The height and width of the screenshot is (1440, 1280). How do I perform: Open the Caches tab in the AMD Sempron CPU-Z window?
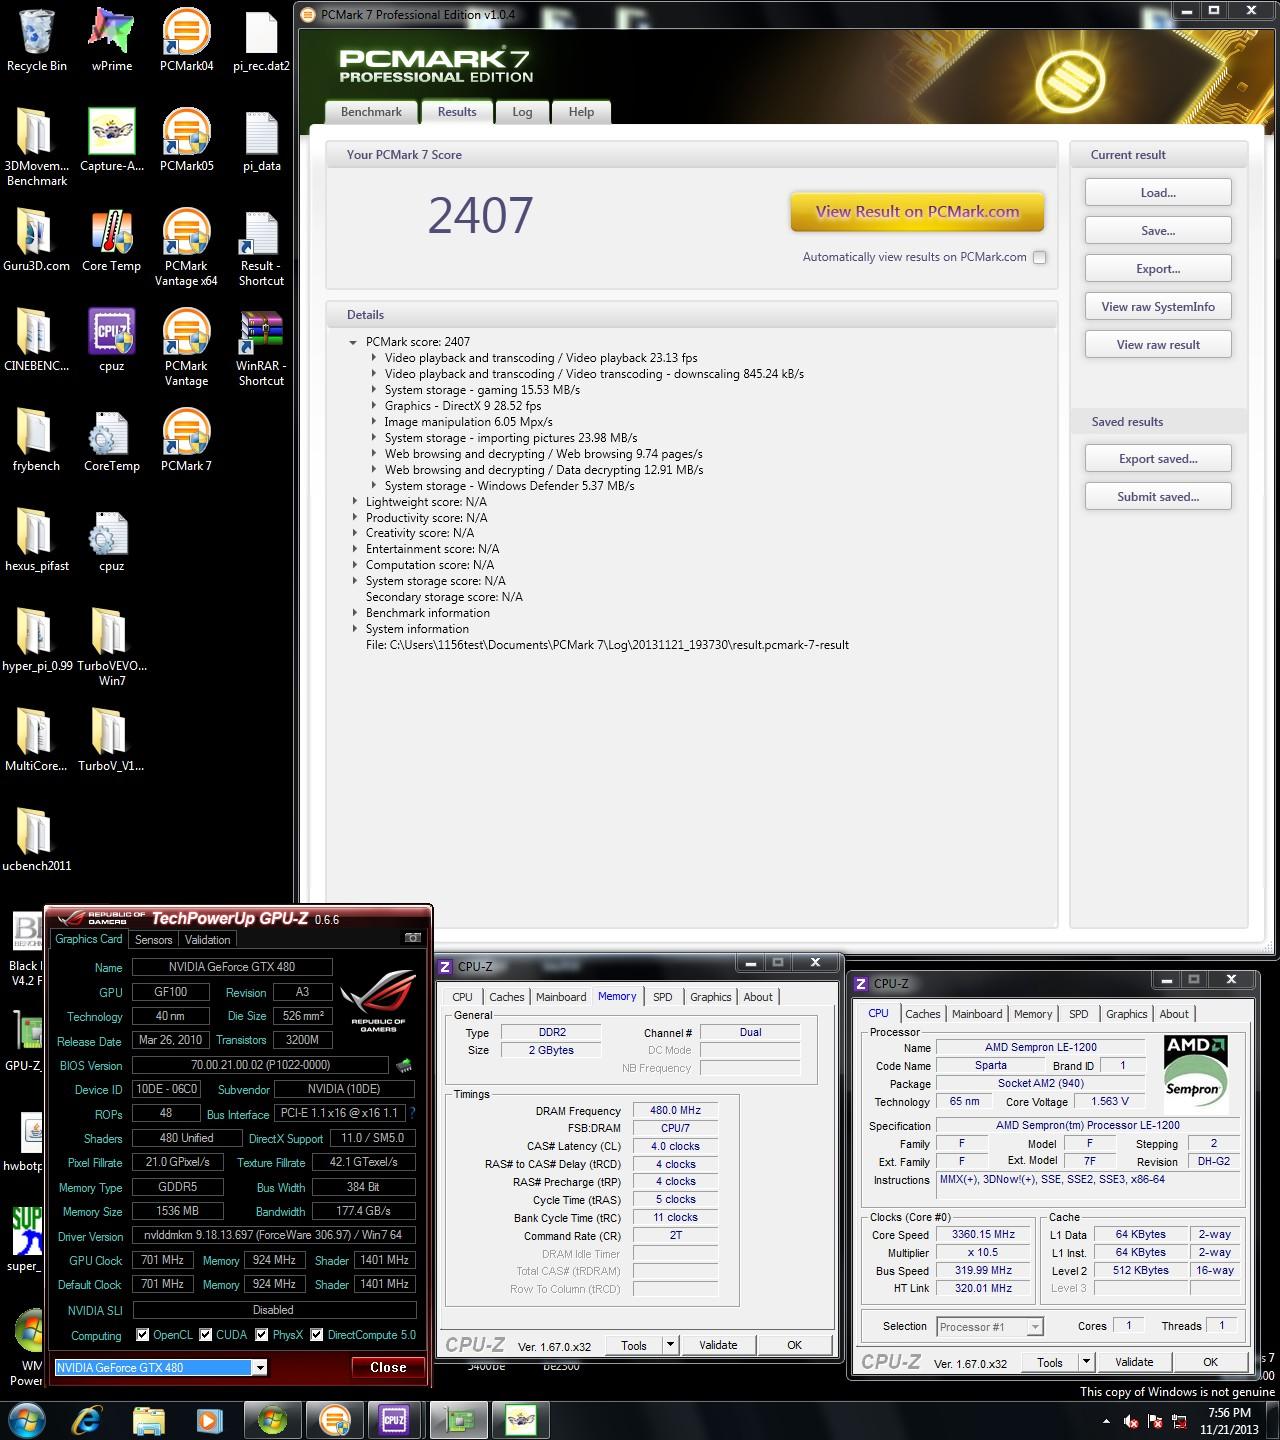(x=922, y=1014)
